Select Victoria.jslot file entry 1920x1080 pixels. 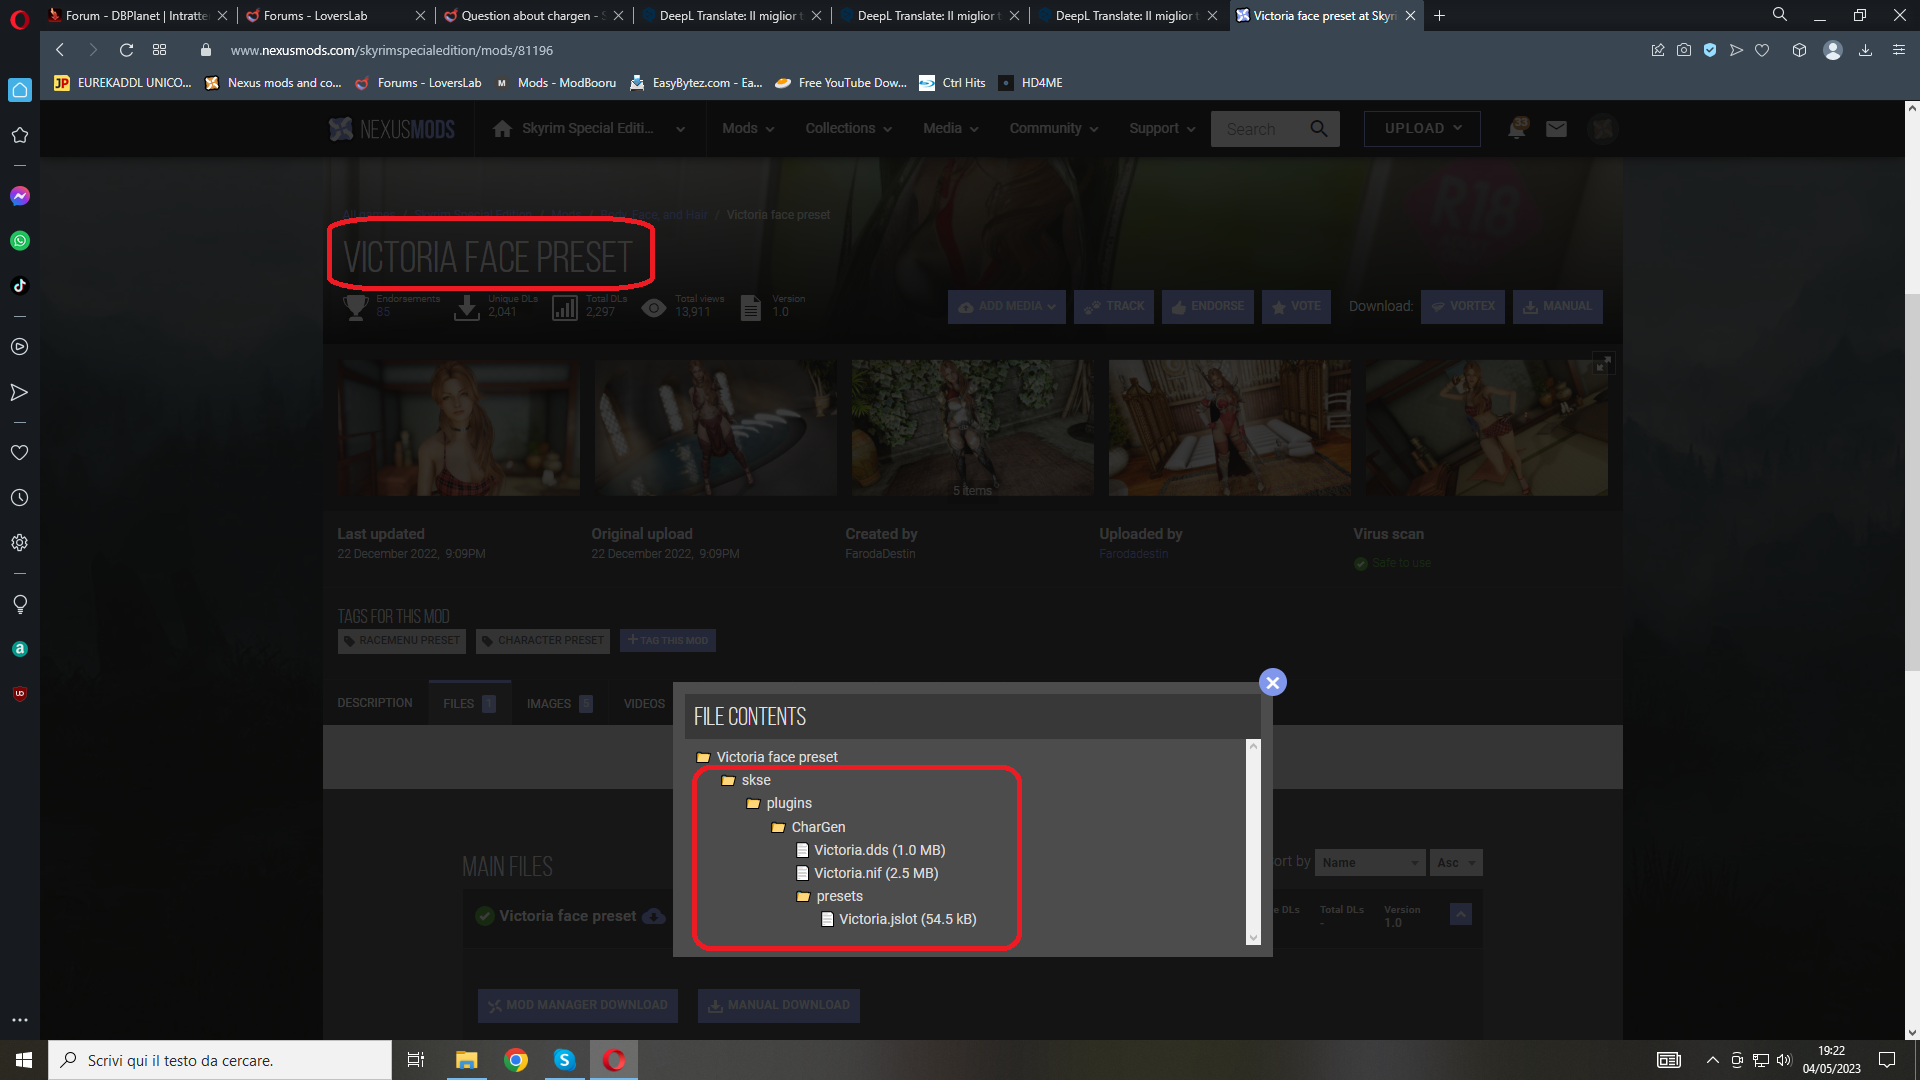tap(899, 919)
